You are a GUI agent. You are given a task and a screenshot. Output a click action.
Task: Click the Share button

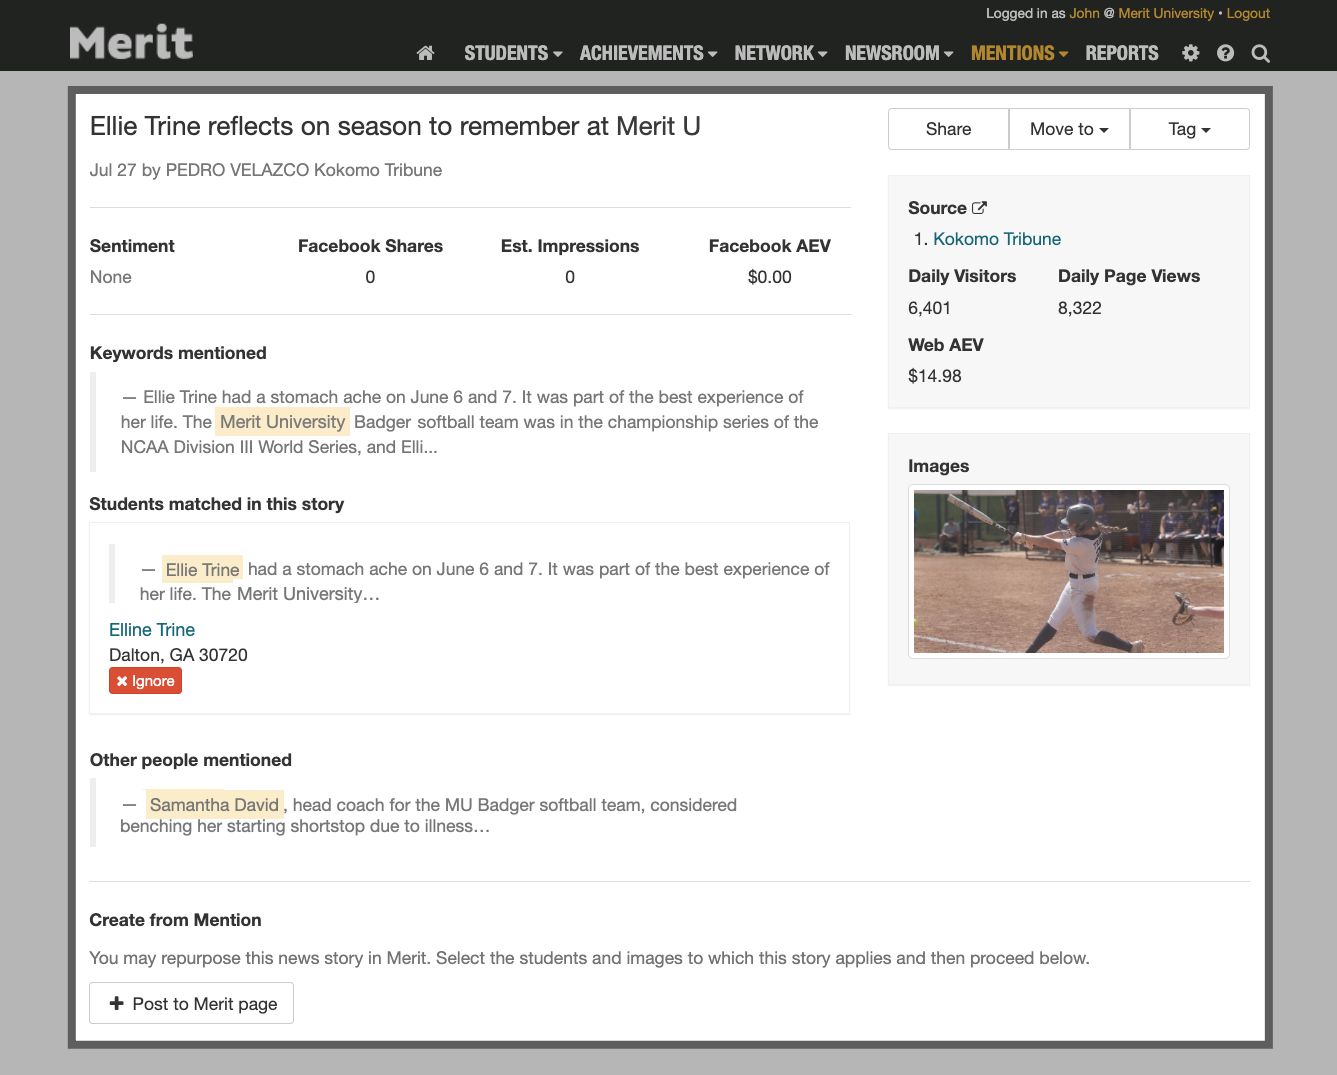coord(948,129)
